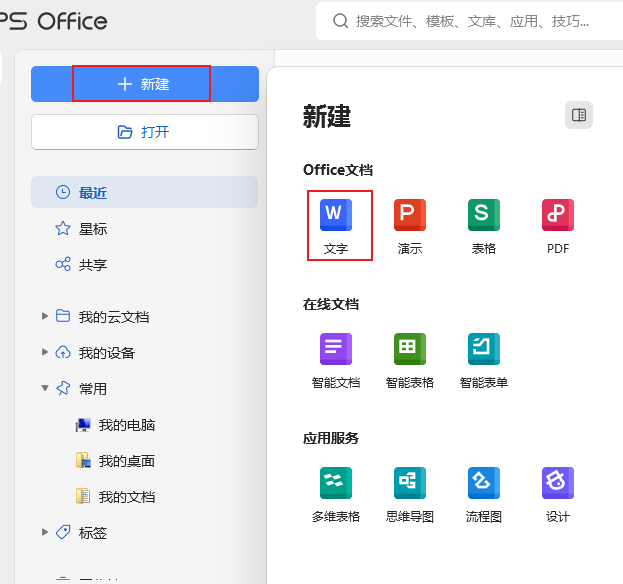Expand the 我的云文档 tree arrow
Viewport: 623px width, 584px height.
pos(45,316)
